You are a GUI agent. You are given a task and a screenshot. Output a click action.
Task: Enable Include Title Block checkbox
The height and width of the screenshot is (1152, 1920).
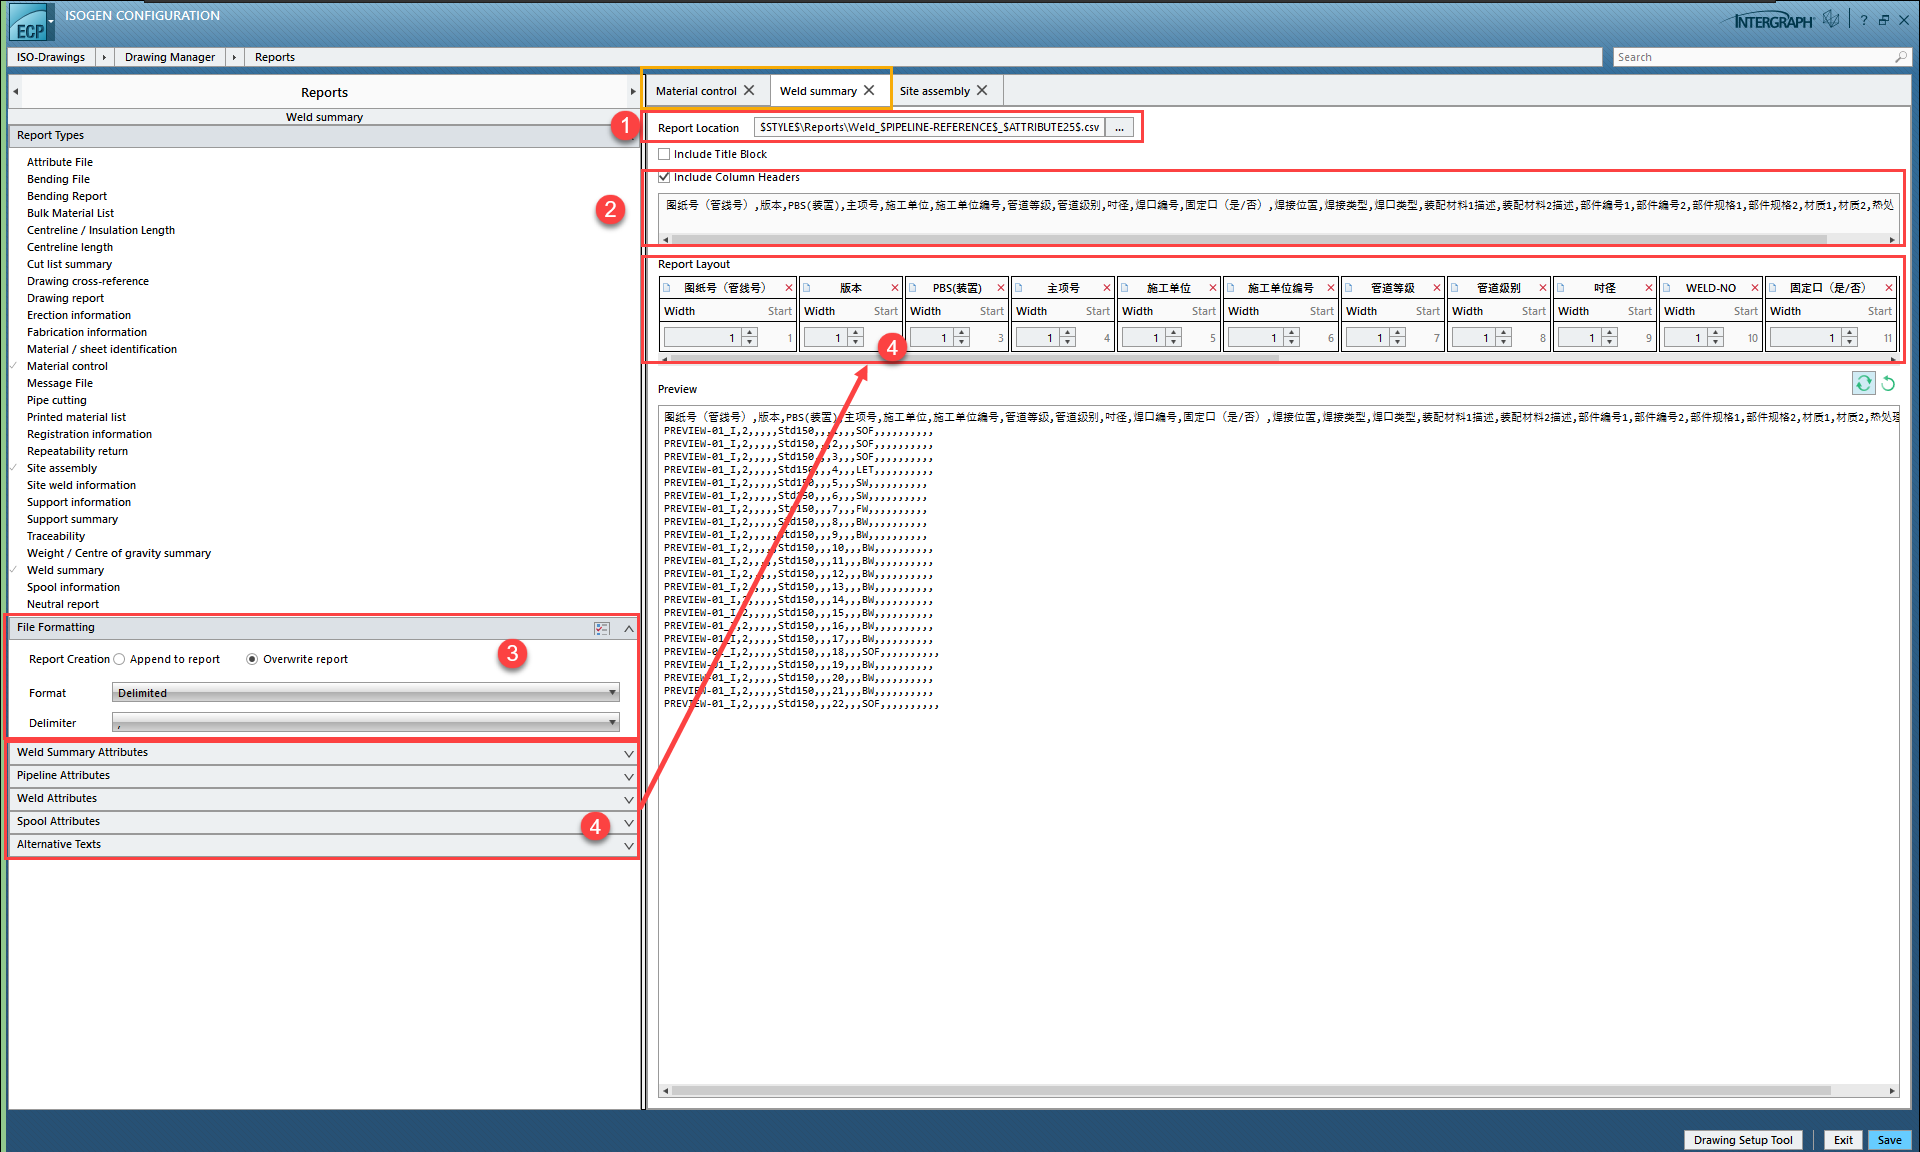point(664,154)
